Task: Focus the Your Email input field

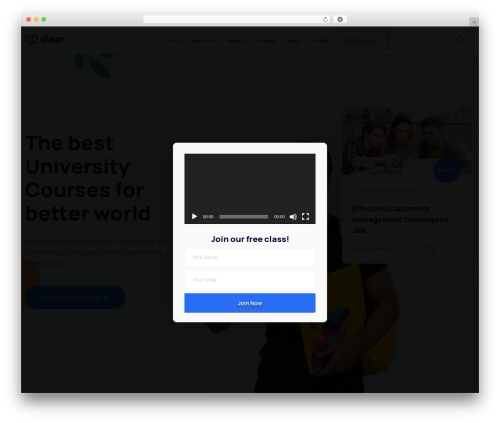Action: 250,280
